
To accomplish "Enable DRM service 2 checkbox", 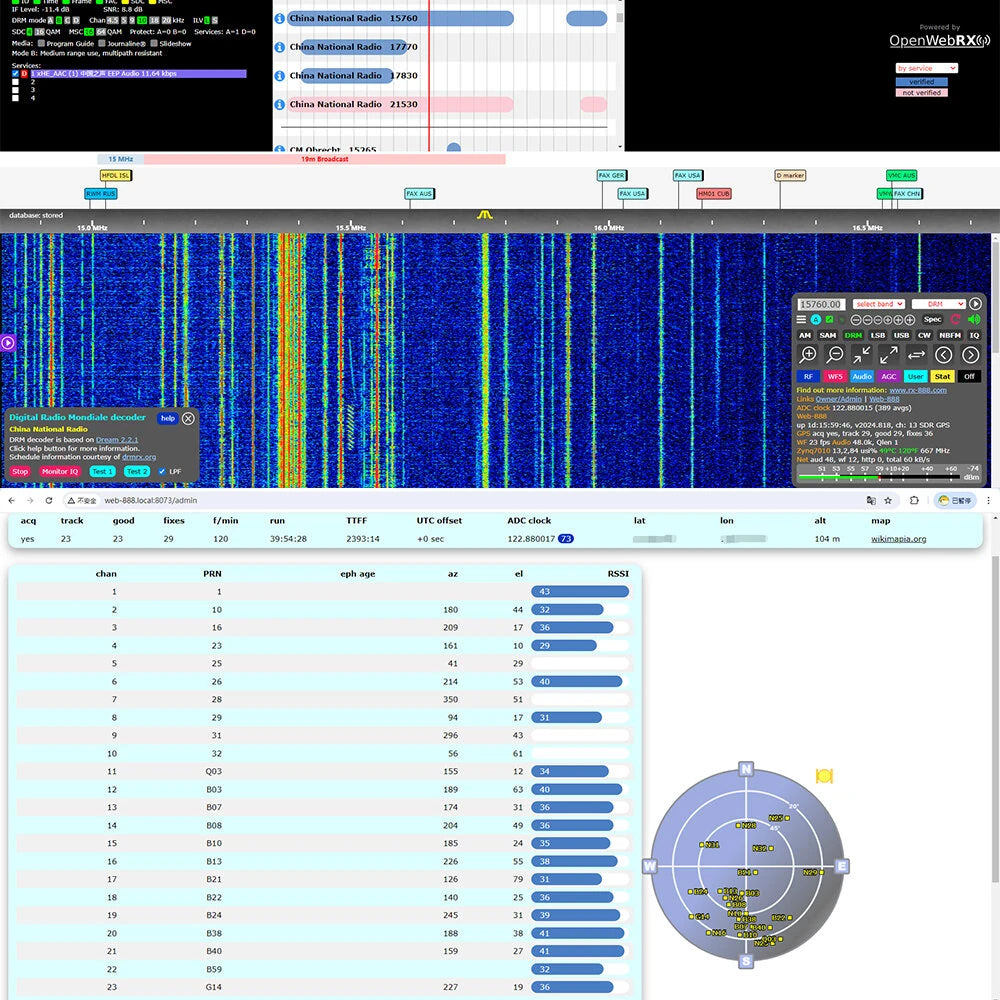I will pyautogui.click(x=15, y=82).
